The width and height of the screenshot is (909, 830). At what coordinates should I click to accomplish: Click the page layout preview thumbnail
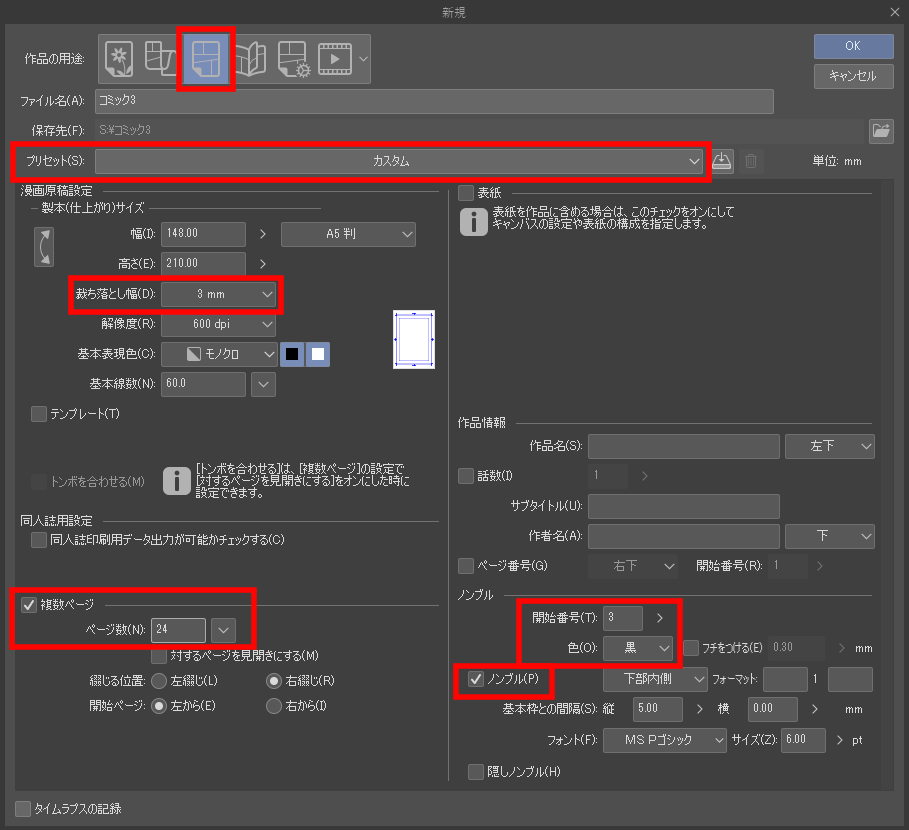point(414,339)
